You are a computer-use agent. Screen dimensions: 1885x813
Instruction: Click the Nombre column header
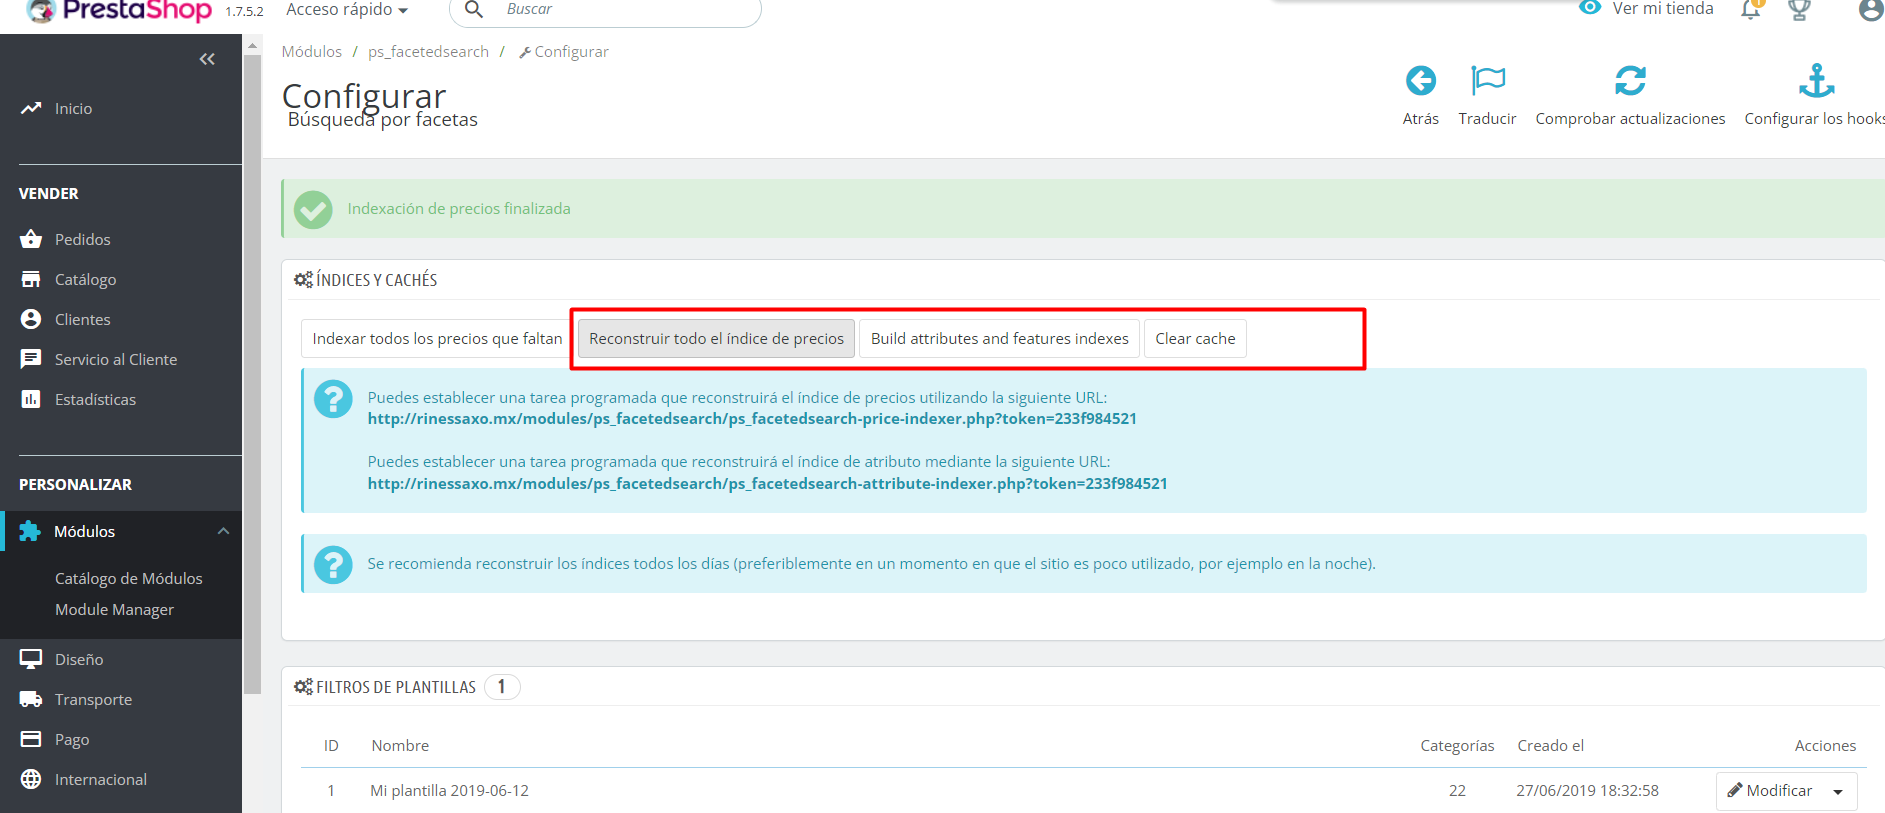click(x=400, y=745)
